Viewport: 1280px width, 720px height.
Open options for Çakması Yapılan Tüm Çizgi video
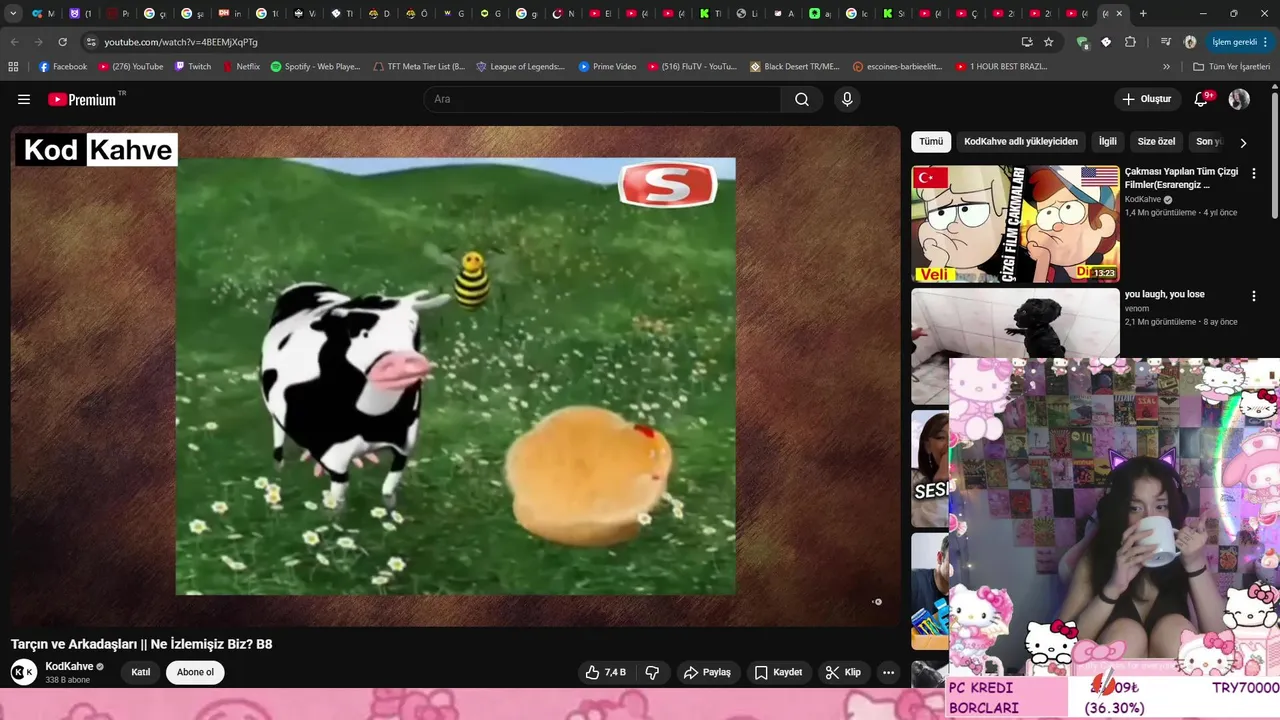[x=1253, y=173]
